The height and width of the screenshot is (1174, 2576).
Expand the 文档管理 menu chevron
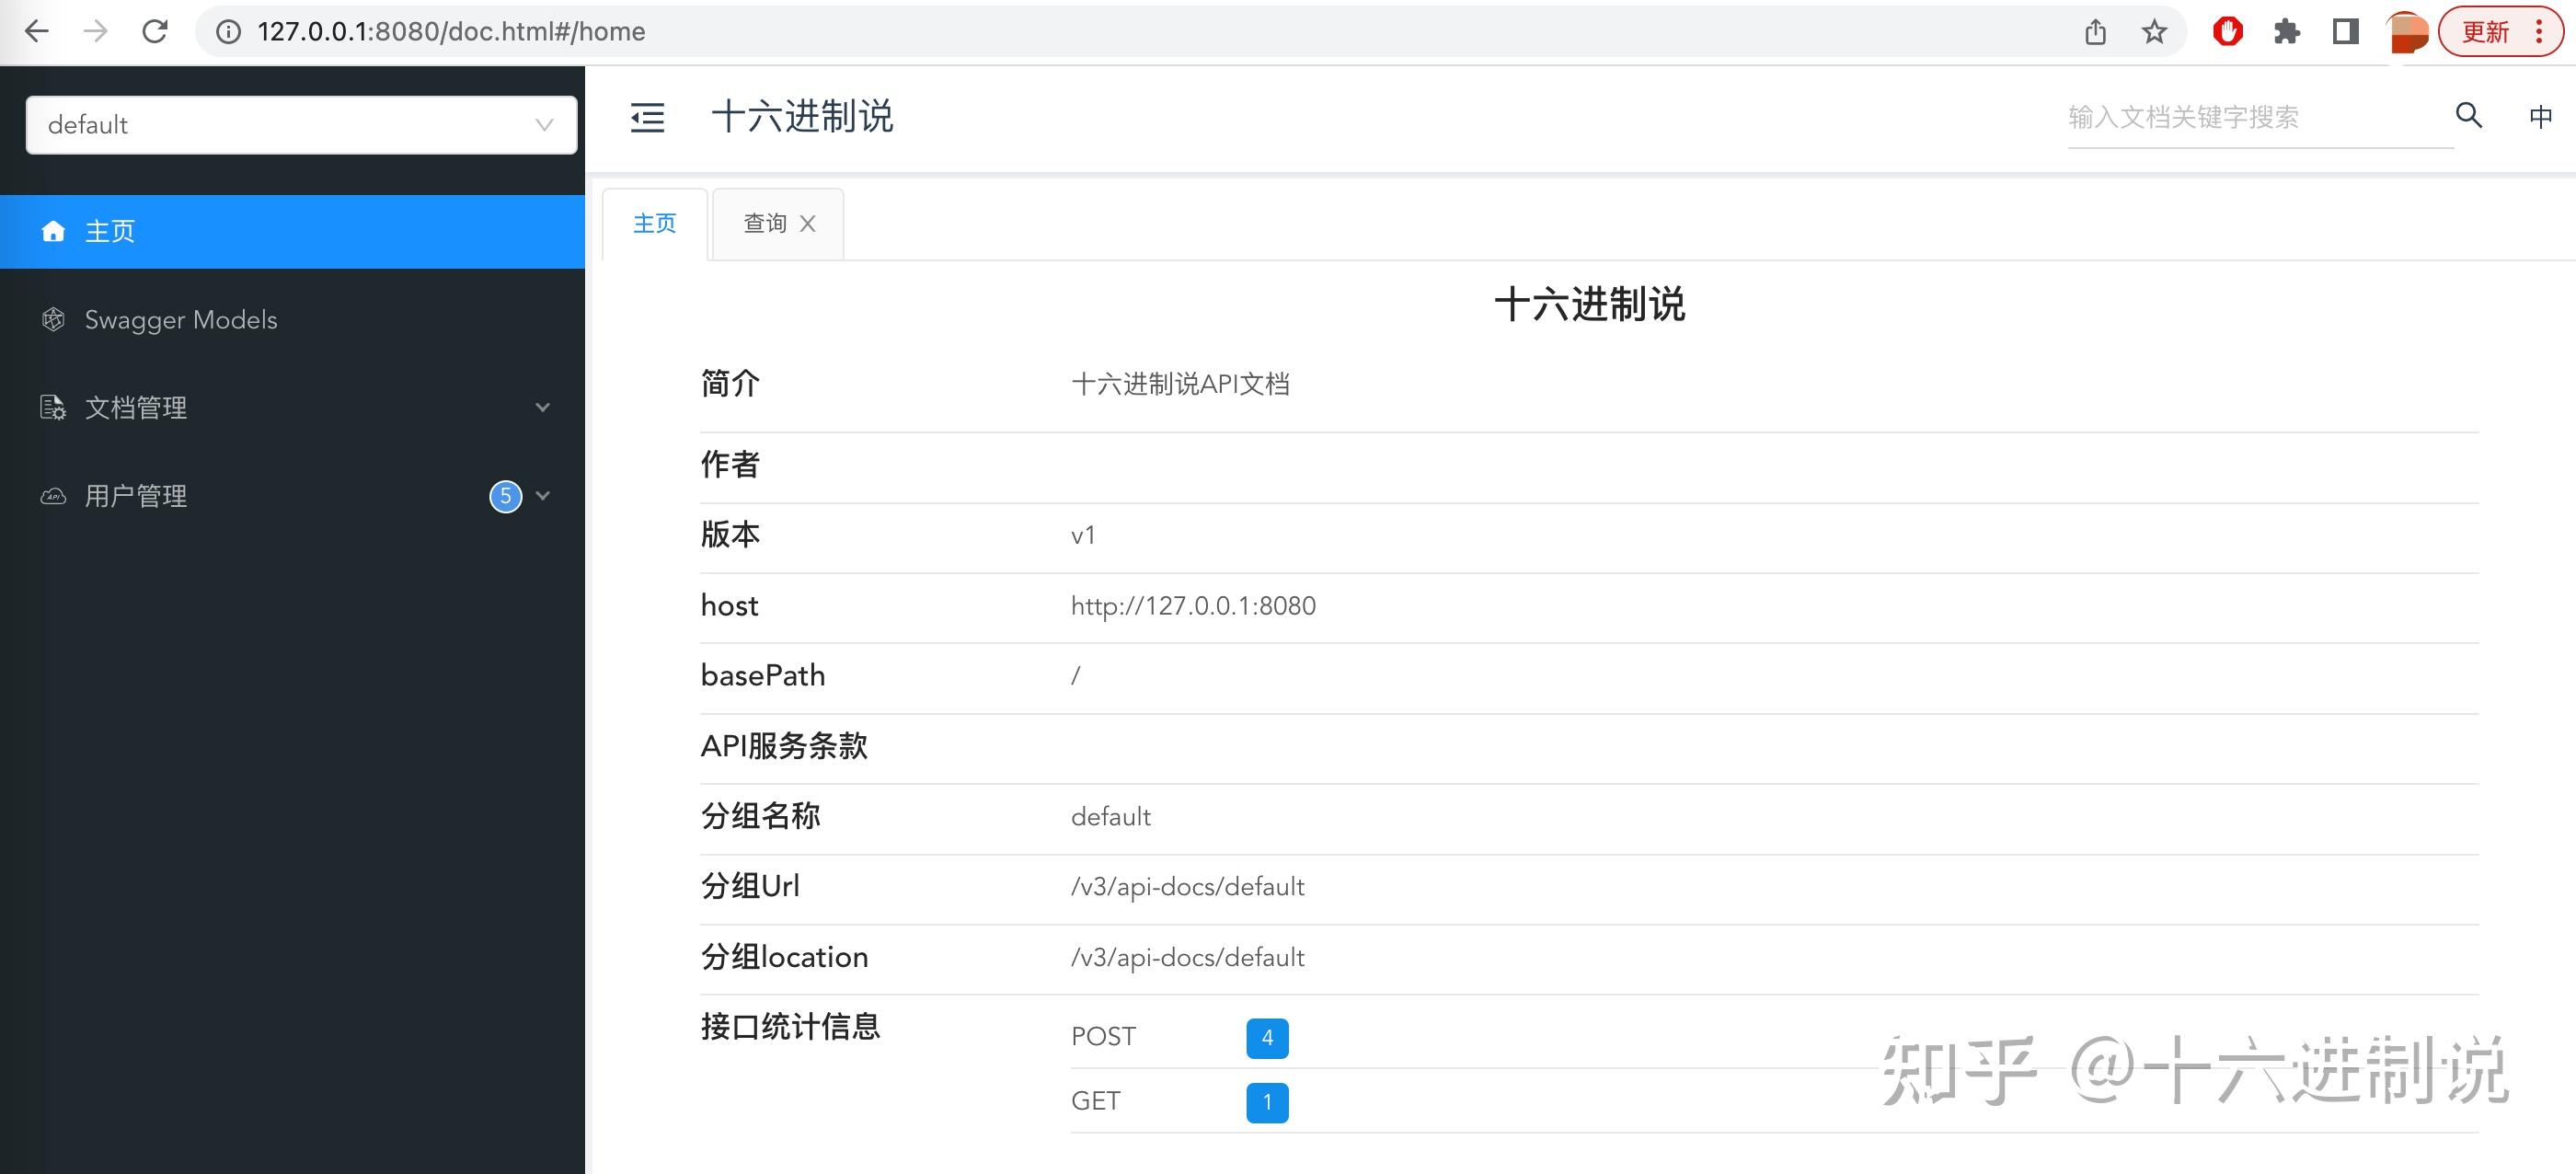coord(543,407)
